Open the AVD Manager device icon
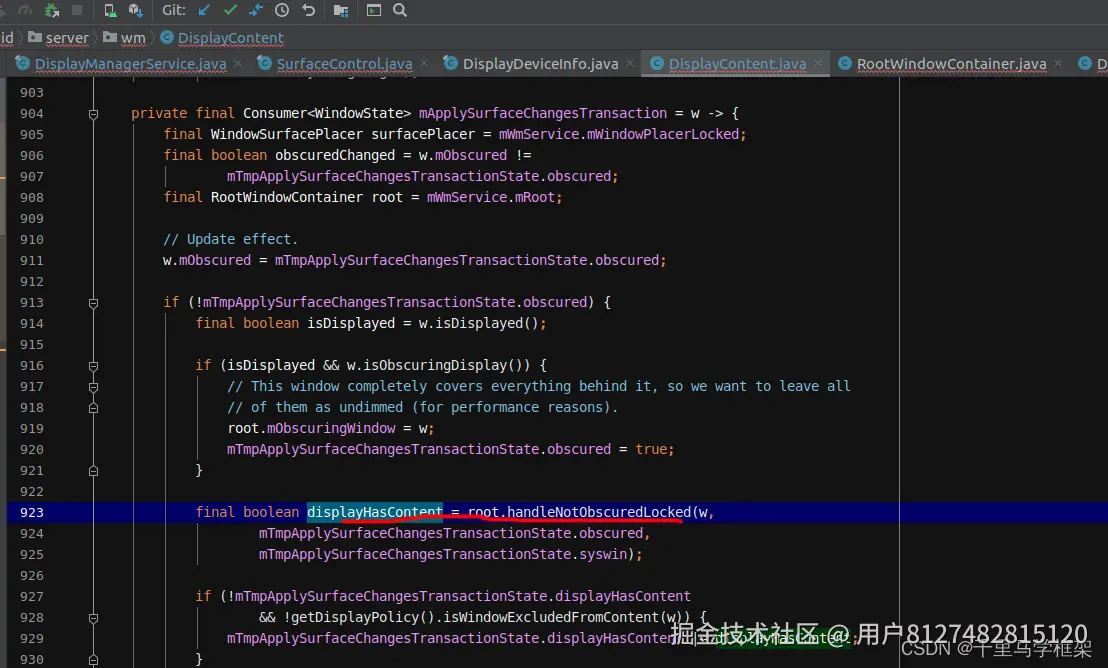1108x668 pixels. tap(110, 10)
